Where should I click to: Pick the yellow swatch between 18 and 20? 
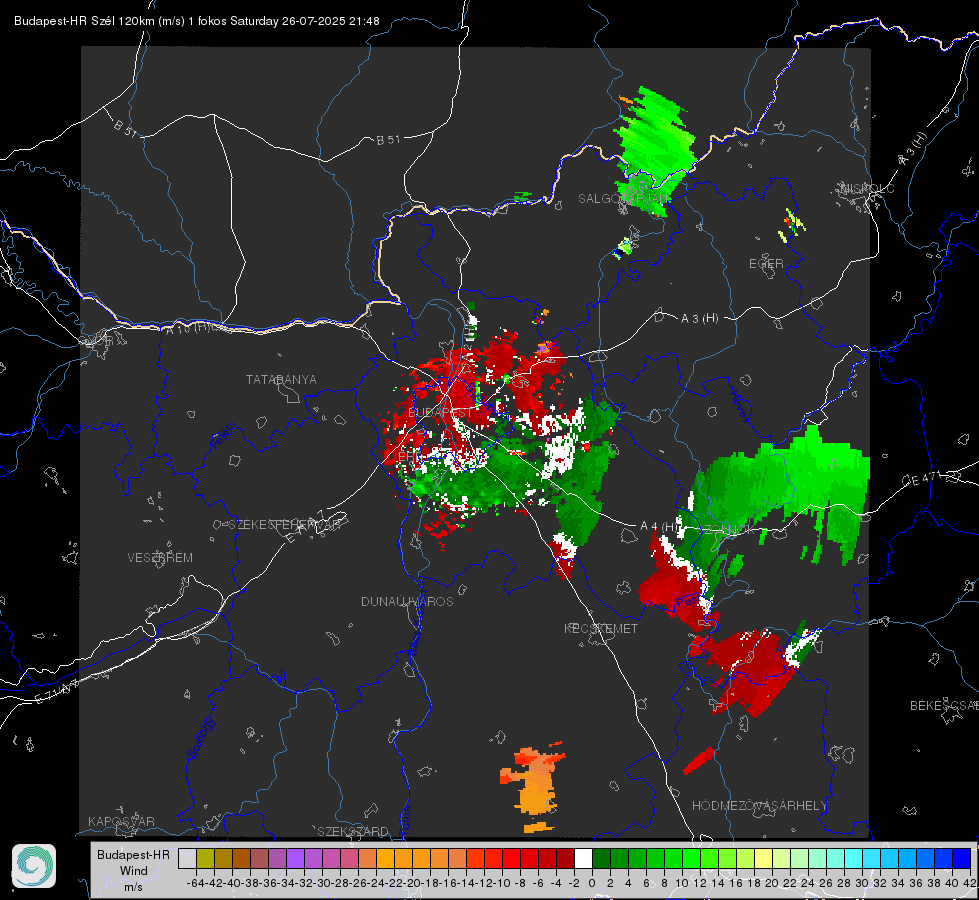(x=763, y=858)
